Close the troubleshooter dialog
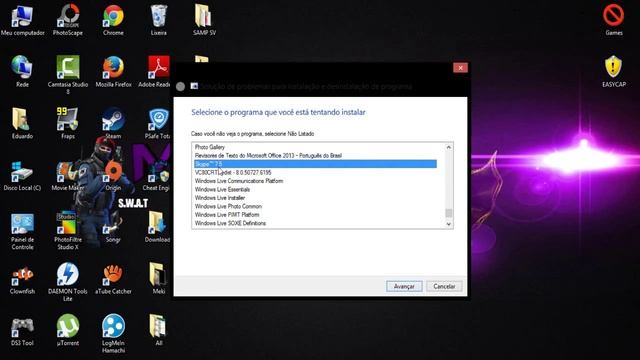This screenshot has width=640, height=360. [x=460, y=68]
